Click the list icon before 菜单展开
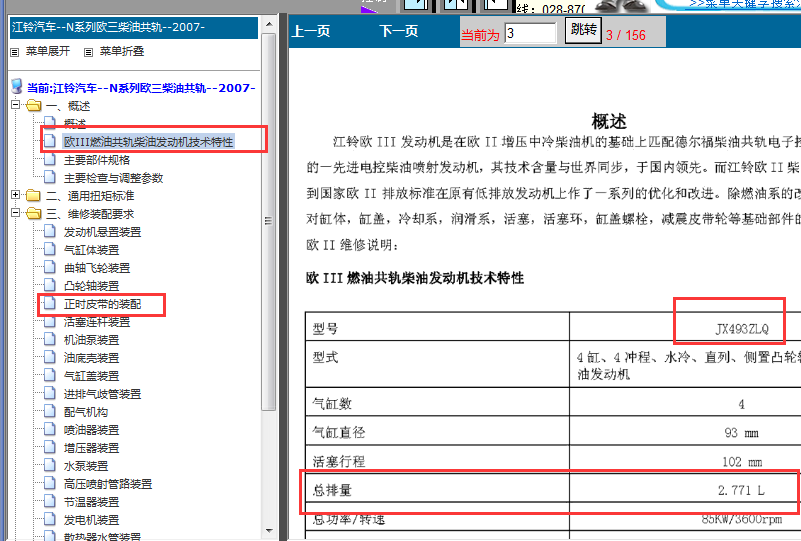Image resolution: width=801 pixels, height=541 pixels. pyautogui.click(x=15, y=52)
